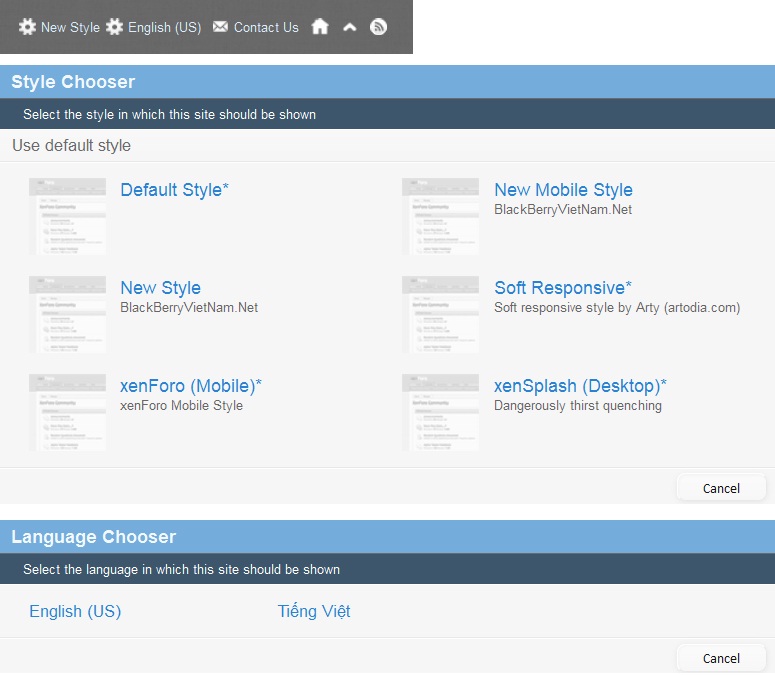Click BlackBerryVietNam.Net text under New Style

coord(189,307)
